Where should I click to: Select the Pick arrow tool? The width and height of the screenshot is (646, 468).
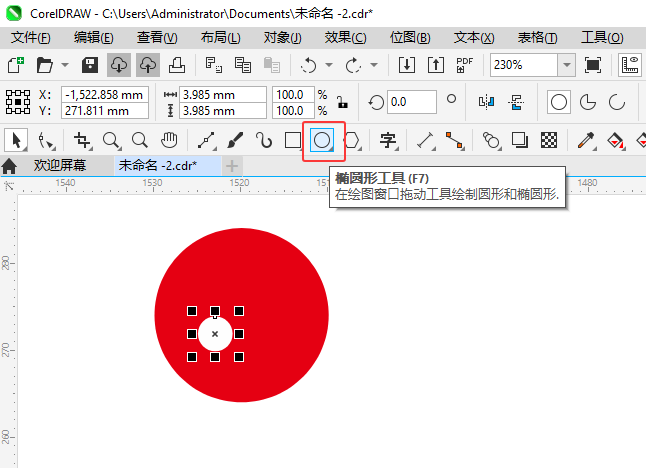click(16, 140)
